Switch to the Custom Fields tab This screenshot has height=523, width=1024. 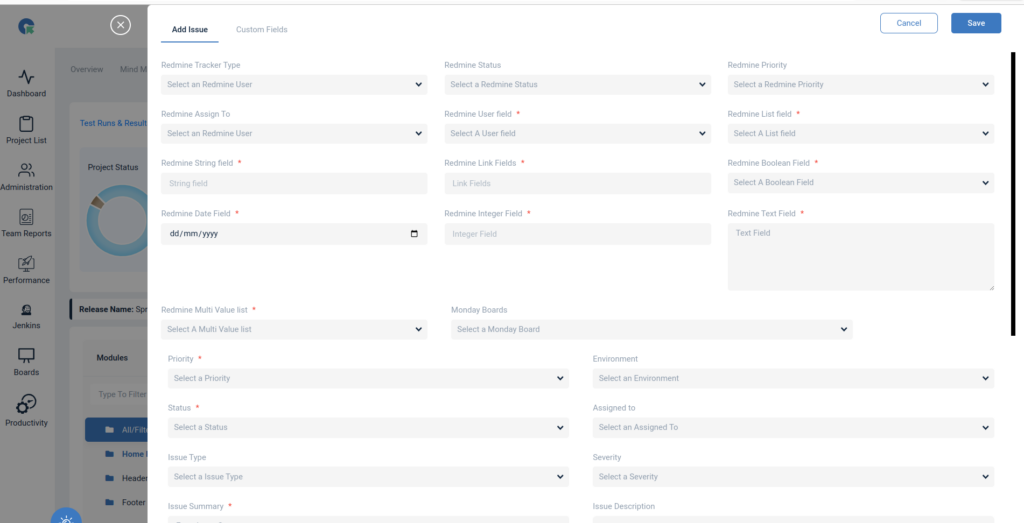click(261, 30)
